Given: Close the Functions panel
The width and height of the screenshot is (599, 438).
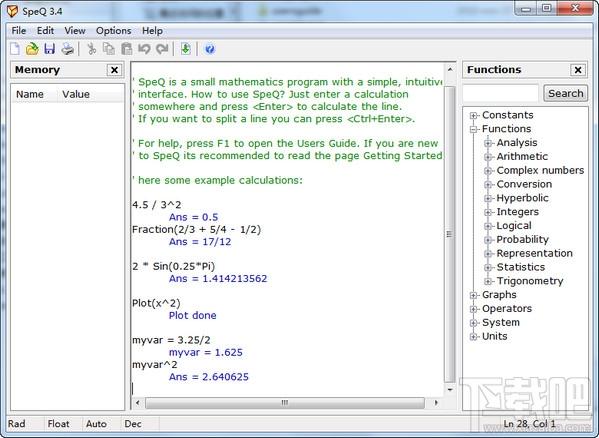Looking at the screenshot, I should point(578,70).
